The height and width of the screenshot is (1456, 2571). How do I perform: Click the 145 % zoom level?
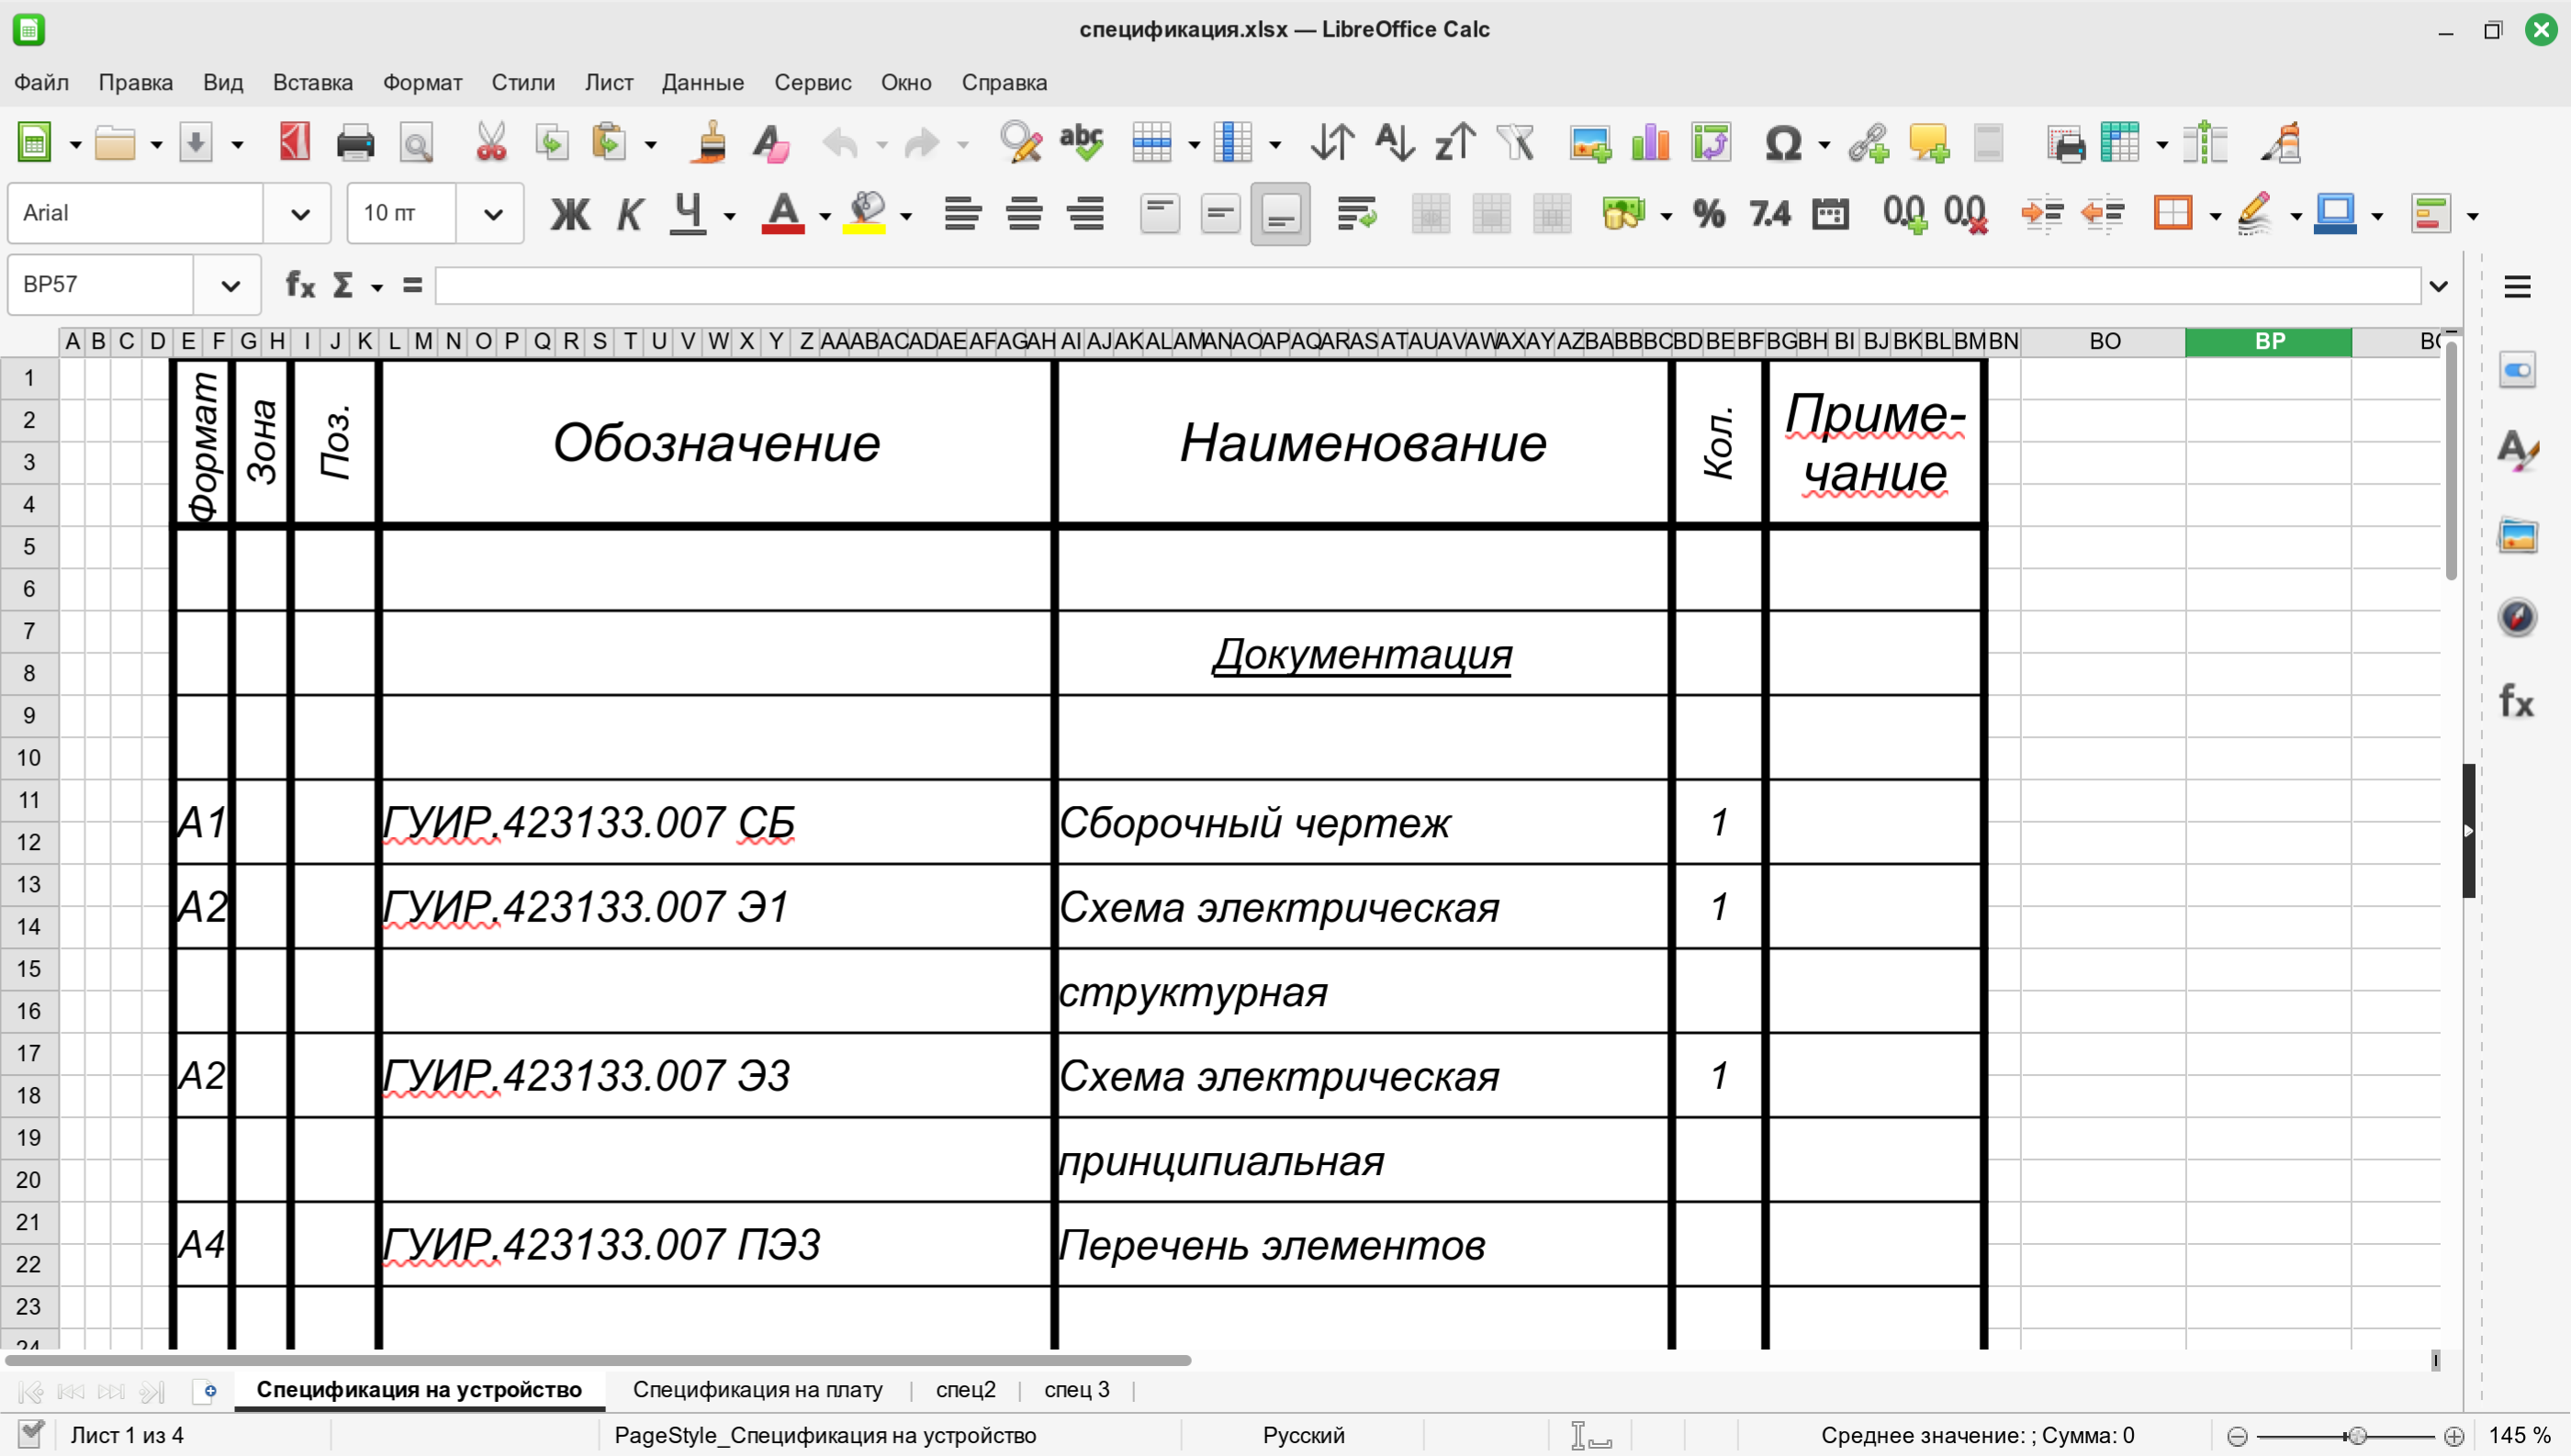click(2519, 1435)
